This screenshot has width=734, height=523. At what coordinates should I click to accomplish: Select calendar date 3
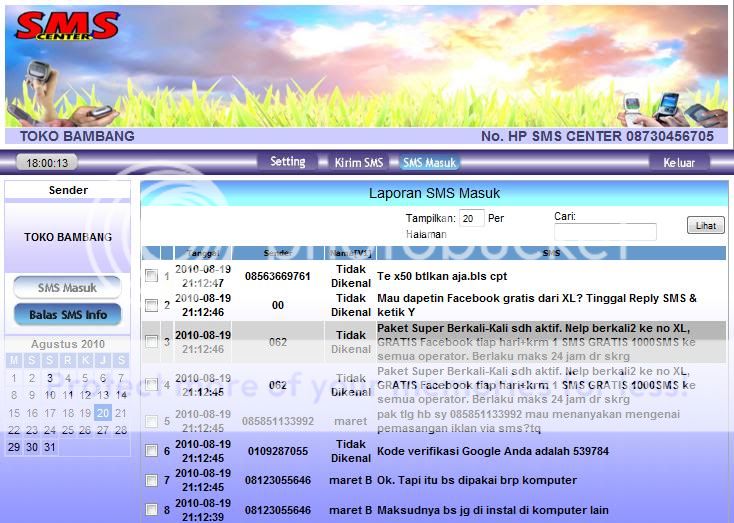(50, 378)
